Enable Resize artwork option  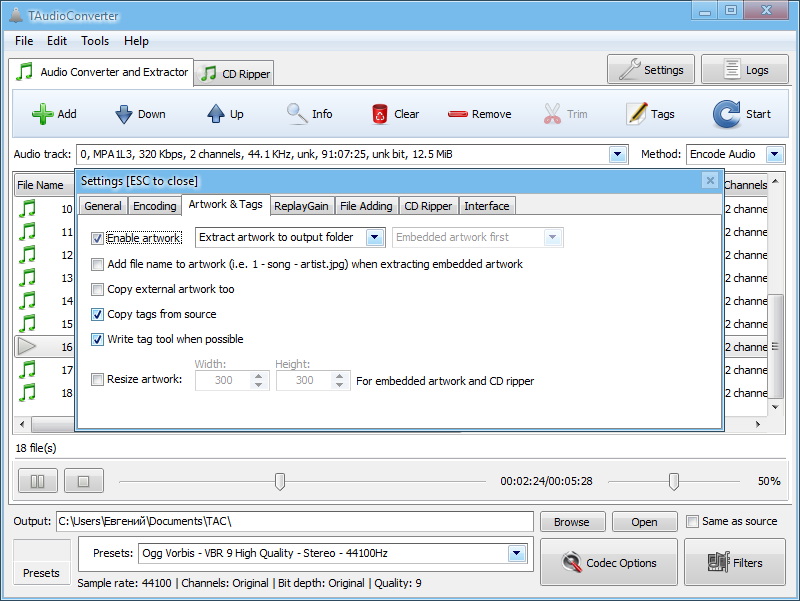click(97, 379)
